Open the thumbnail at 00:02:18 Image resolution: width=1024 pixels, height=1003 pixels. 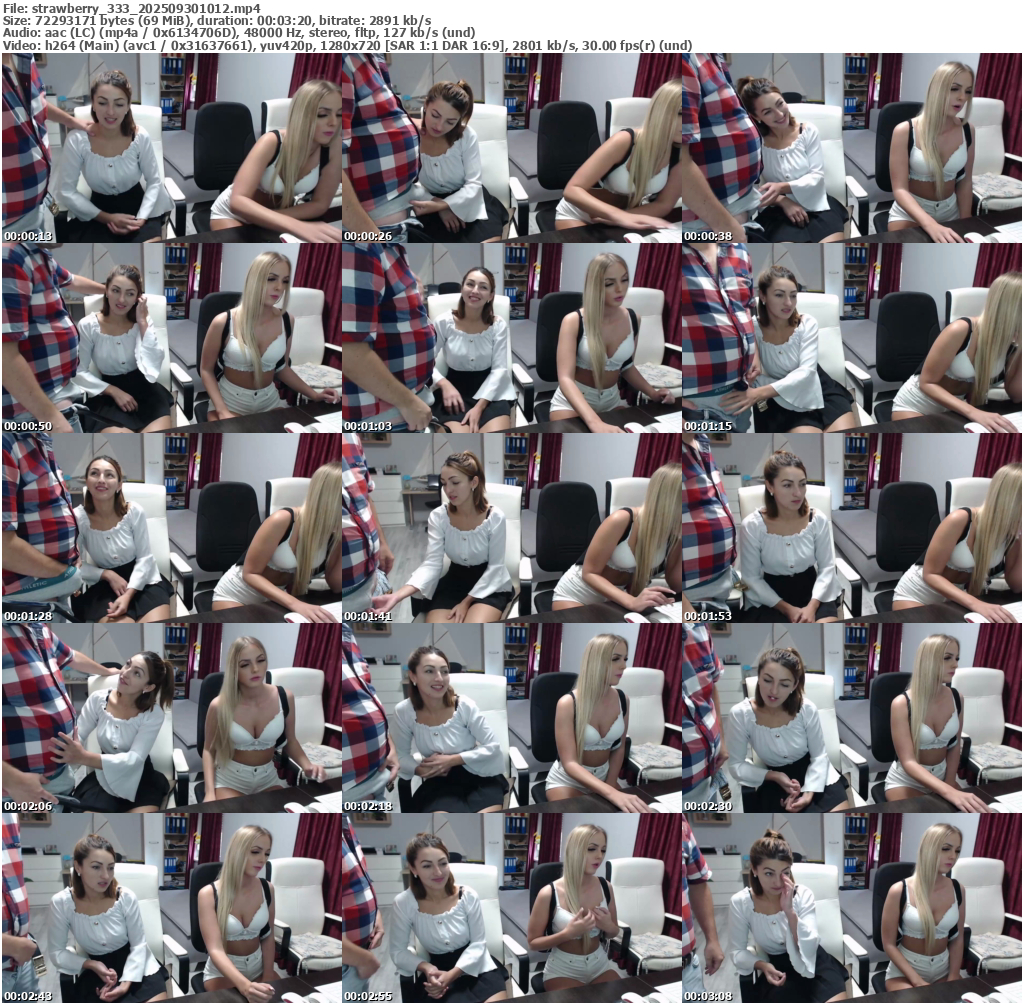click(x=511, y=718)
